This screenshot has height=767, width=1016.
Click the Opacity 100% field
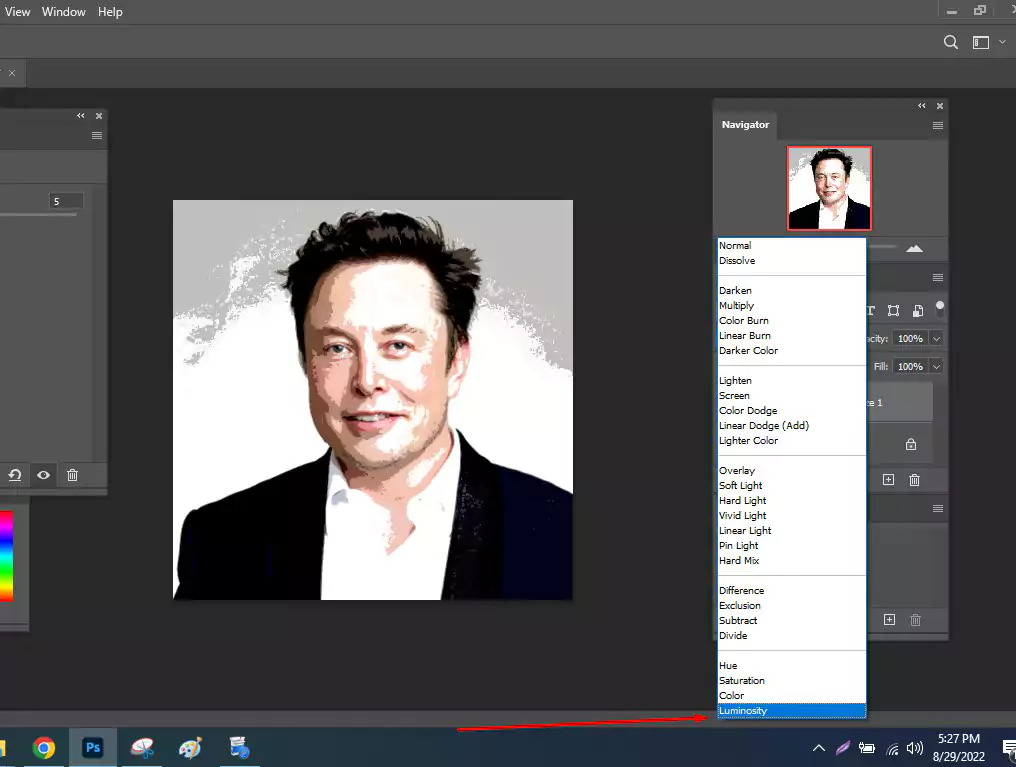910,338
